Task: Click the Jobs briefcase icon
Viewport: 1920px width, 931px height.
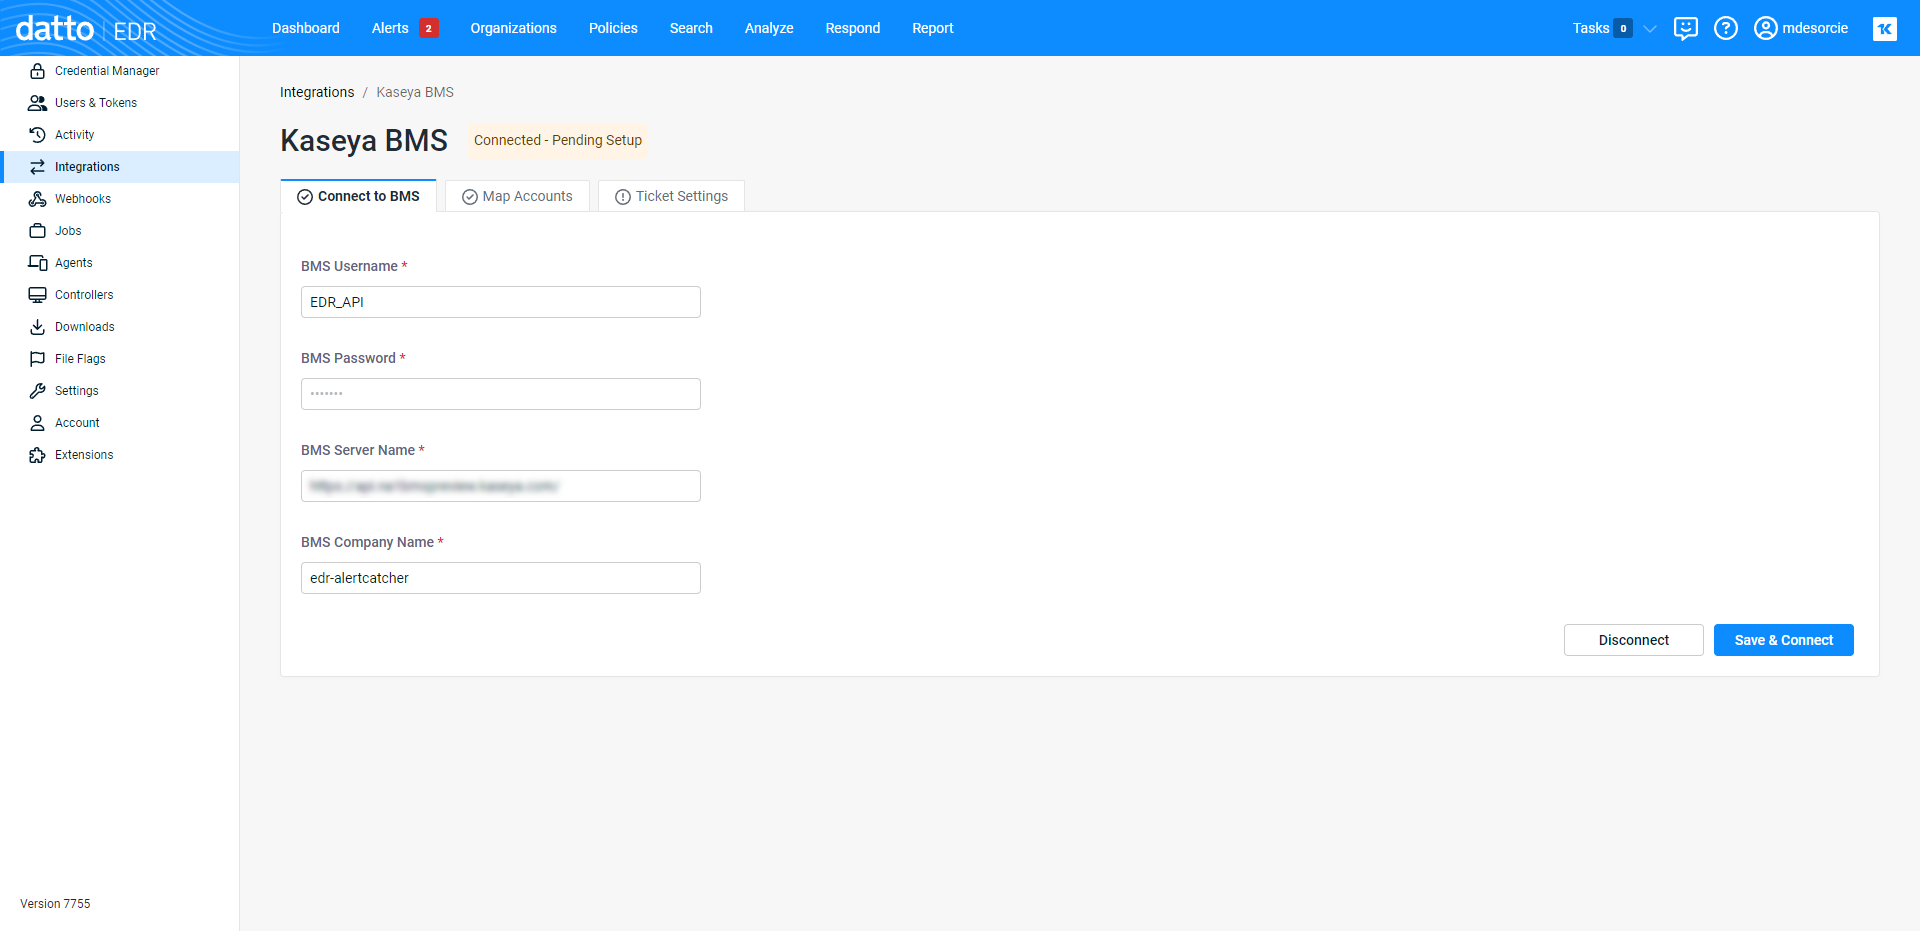Action: coord(37,231)
